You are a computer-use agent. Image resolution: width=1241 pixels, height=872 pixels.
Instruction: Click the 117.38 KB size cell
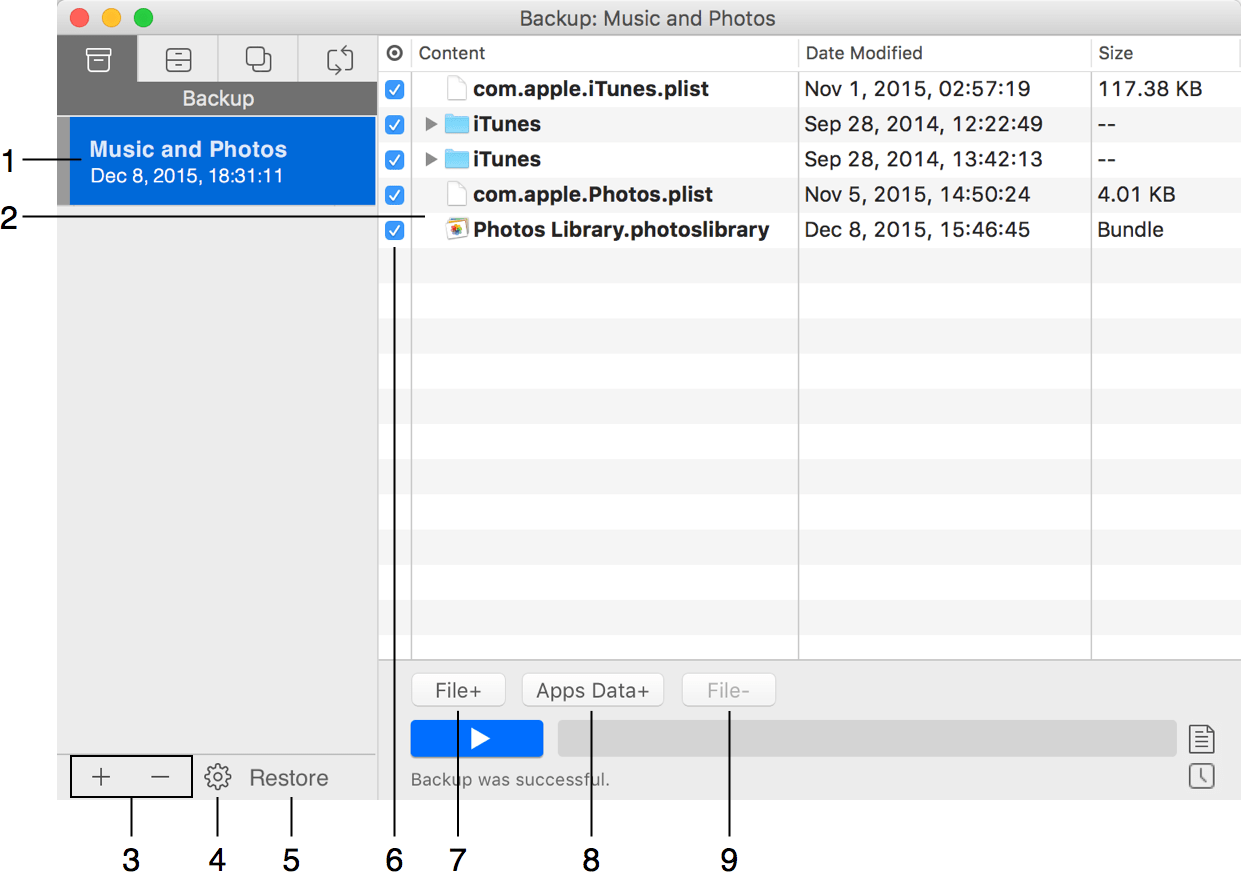[1149, 89]
